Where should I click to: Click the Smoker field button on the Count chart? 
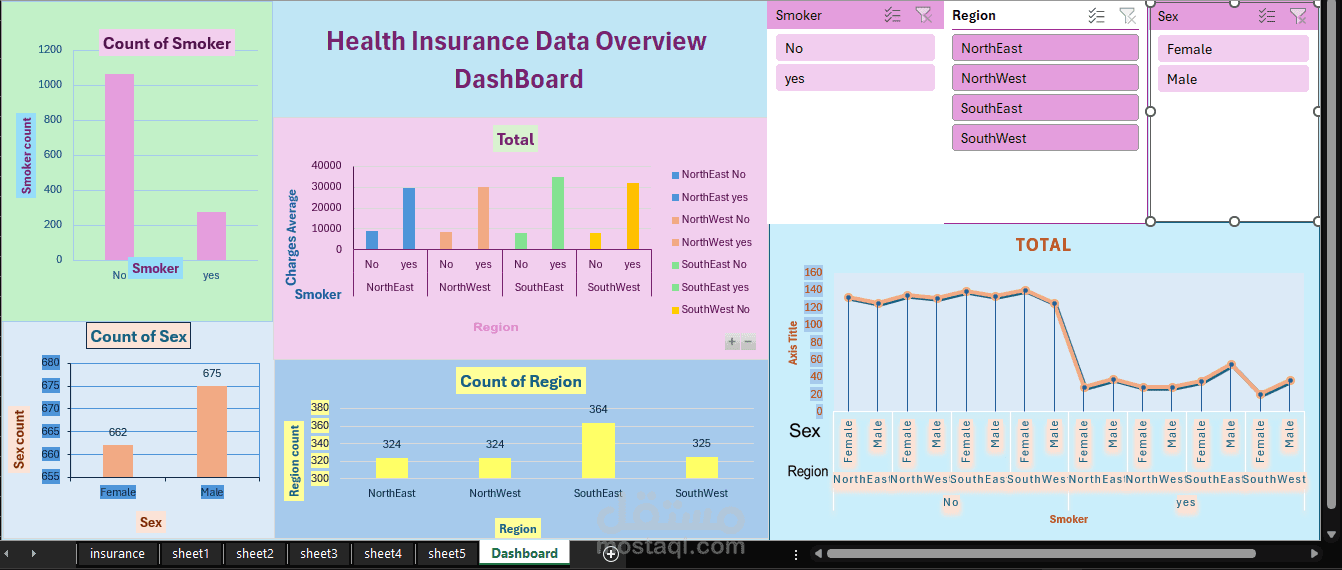click(x=156, y=268)
